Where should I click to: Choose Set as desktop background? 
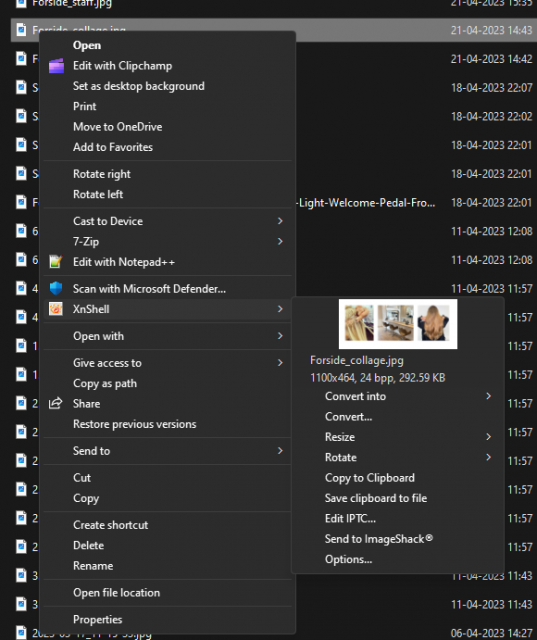coord(139,86)
